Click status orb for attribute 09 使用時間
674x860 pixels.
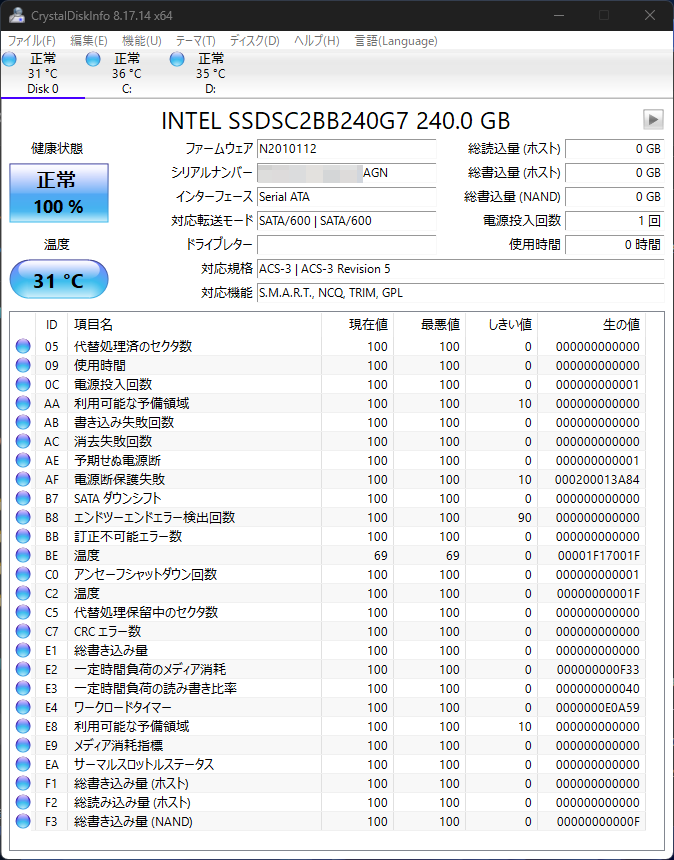23,365
